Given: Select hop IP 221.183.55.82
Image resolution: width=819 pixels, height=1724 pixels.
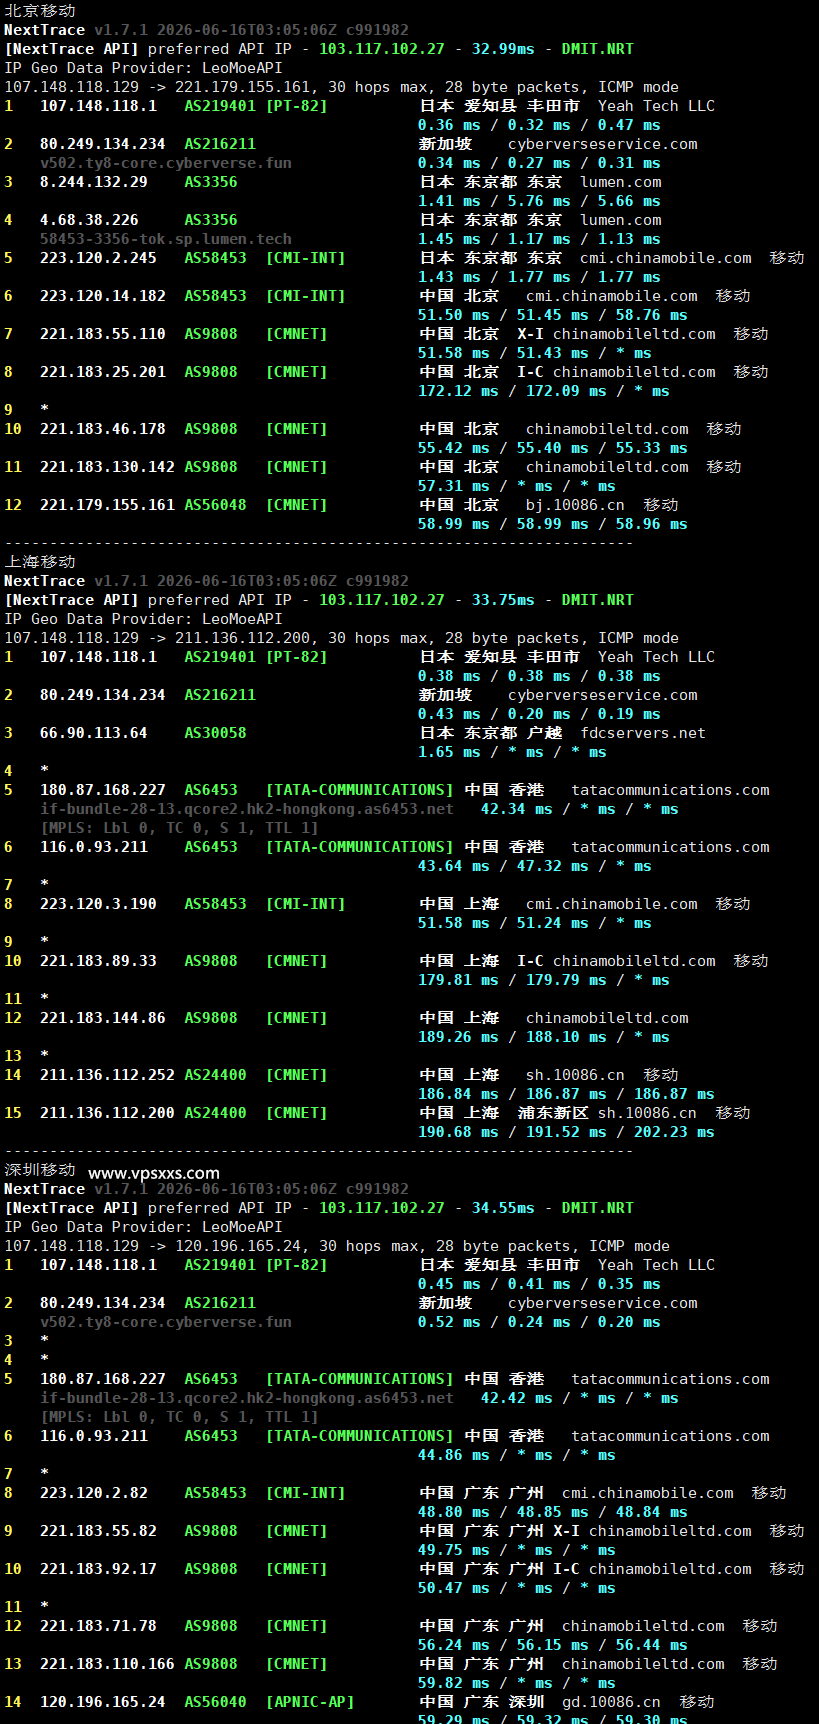Looking at the screenshot, I should 98,1531.
